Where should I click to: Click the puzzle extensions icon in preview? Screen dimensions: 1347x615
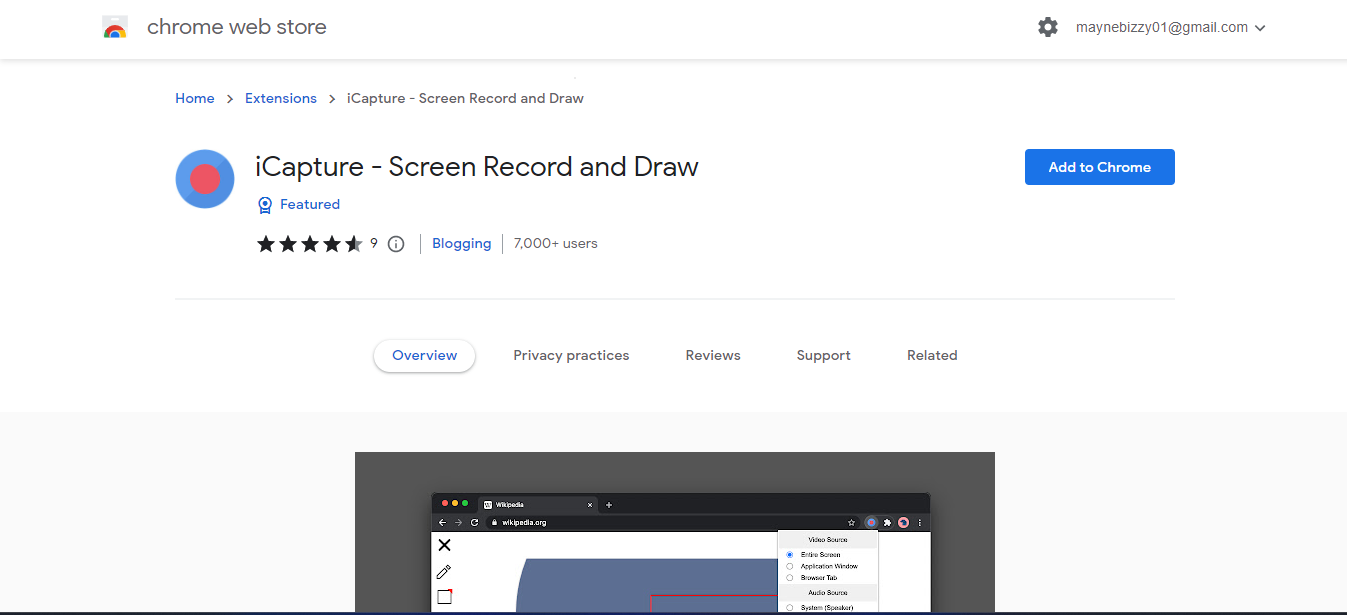click(887, 523)
